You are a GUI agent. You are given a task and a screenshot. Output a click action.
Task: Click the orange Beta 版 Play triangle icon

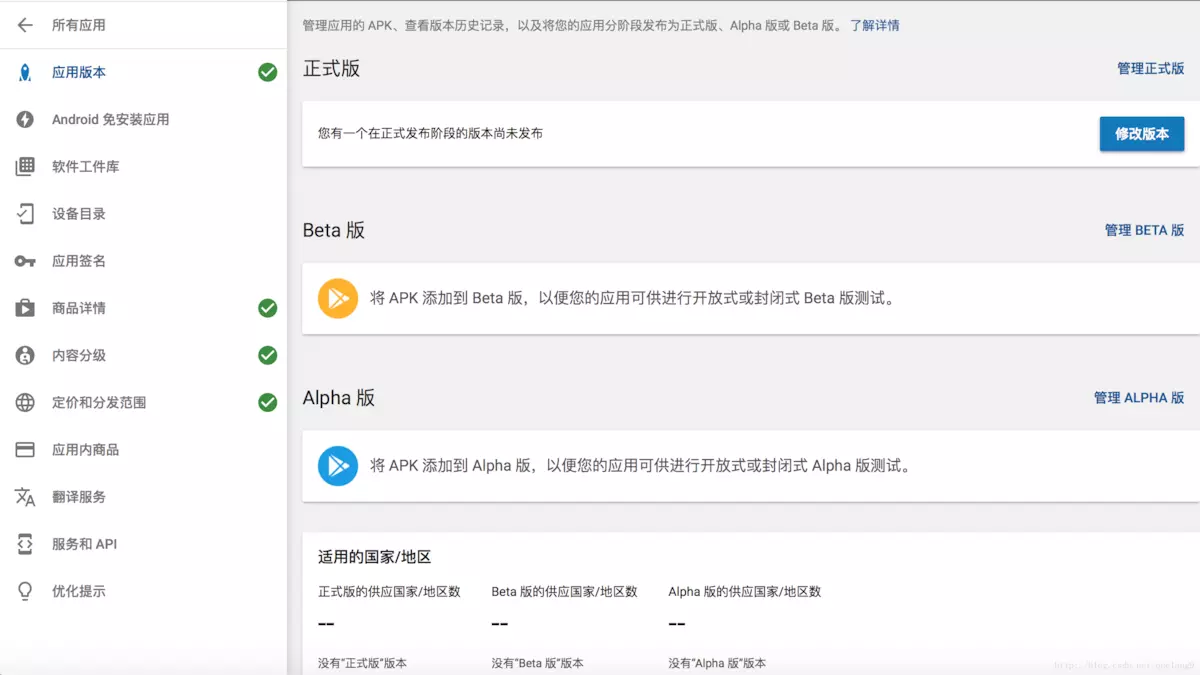click(337, 298)
